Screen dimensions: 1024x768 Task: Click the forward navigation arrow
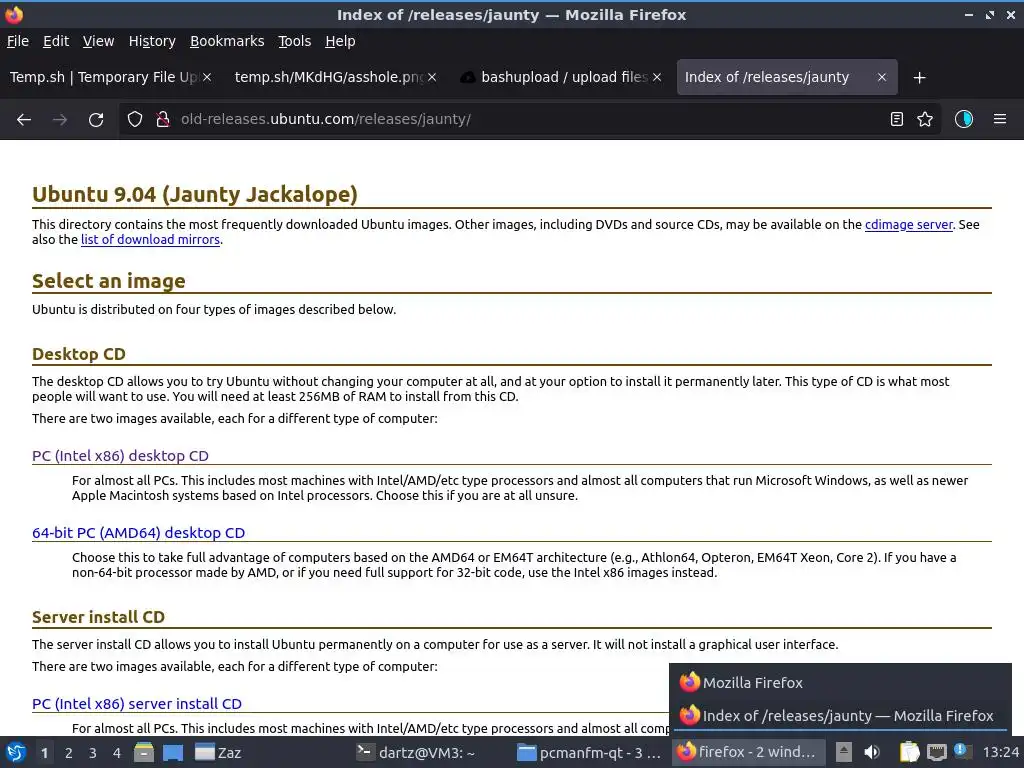pyautogui.click(x=60, y=120)
